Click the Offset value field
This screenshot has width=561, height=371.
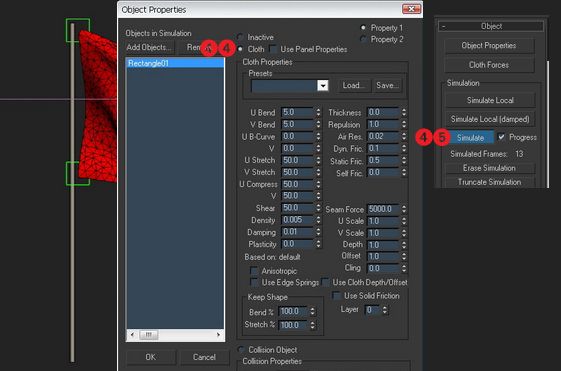pos(384,257)
